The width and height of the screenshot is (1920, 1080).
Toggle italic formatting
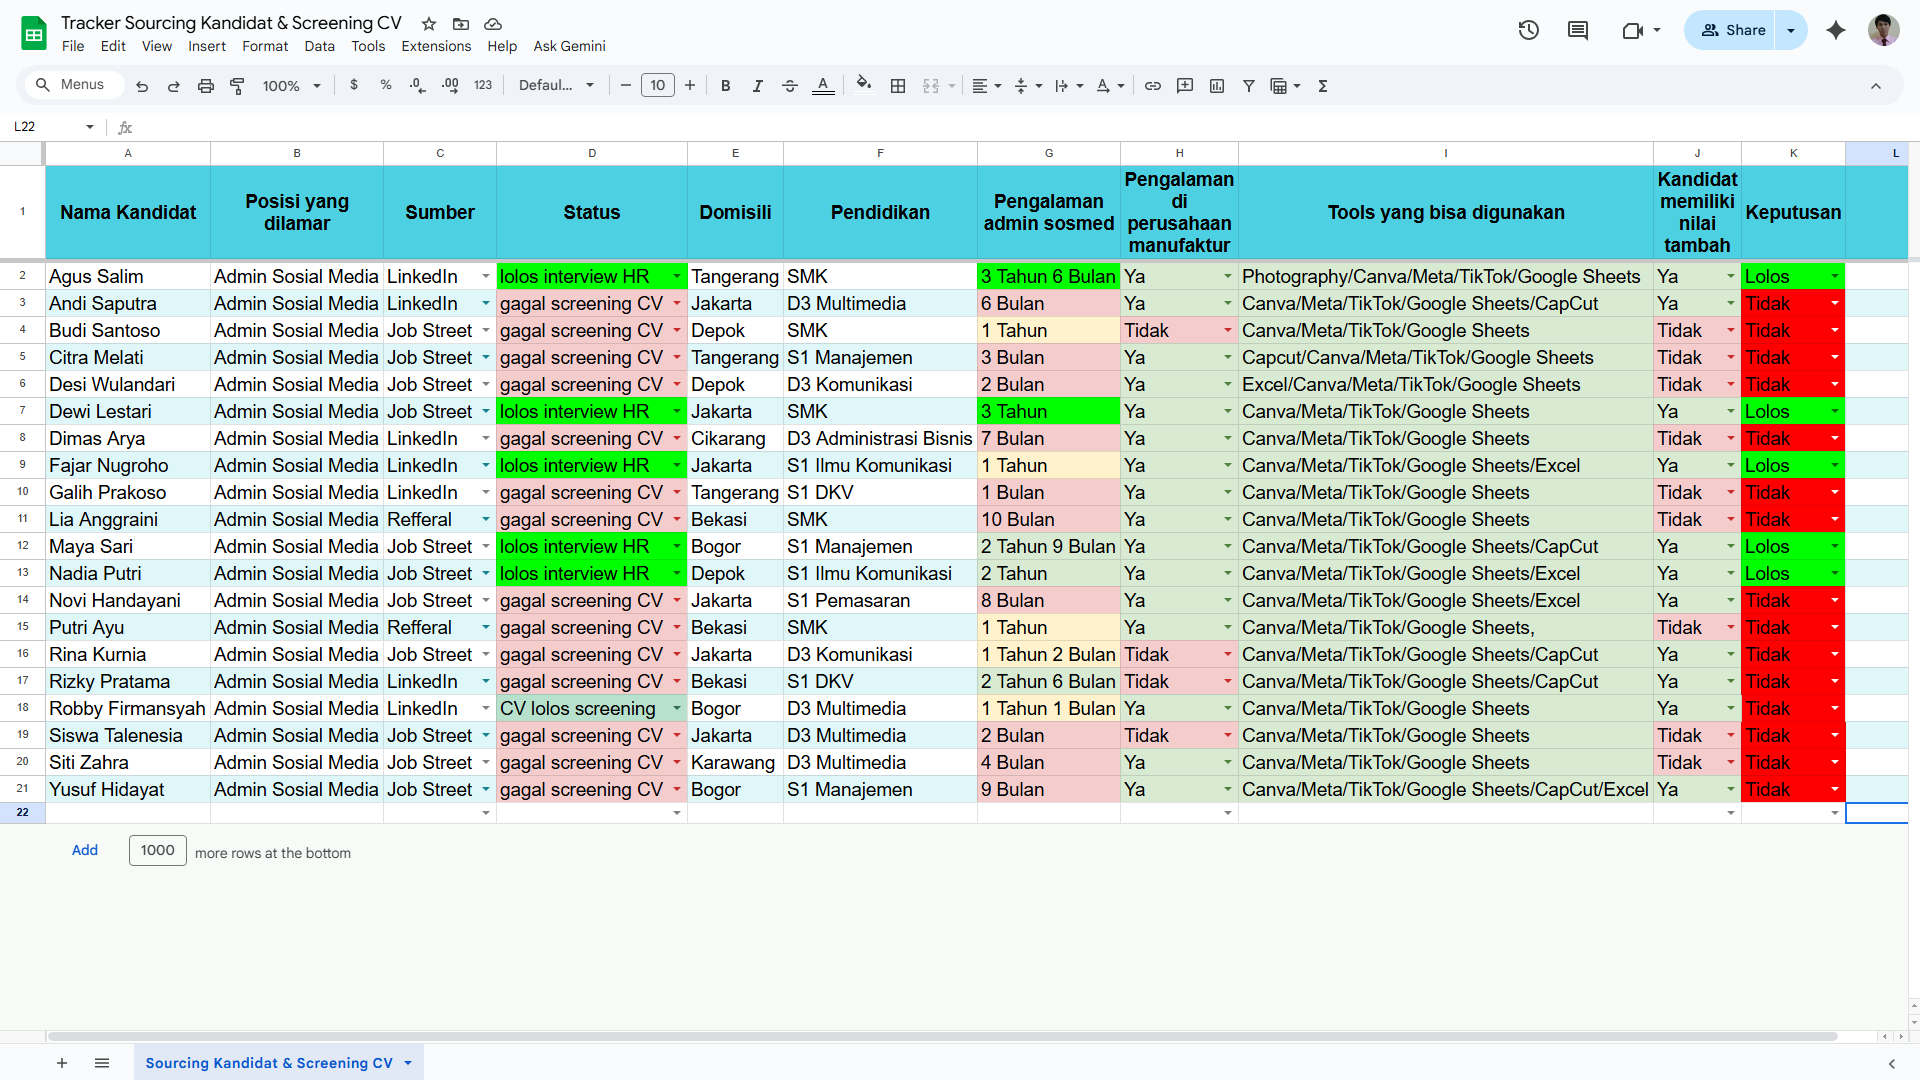coord(758,86)
